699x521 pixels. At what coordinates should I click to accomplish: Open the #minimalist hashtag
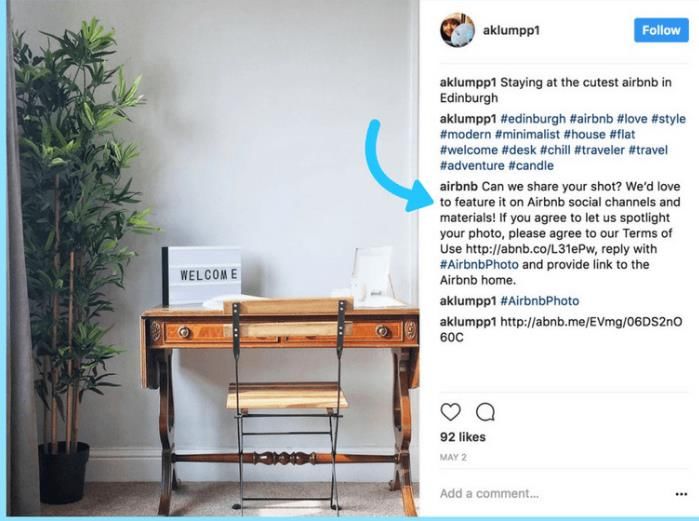pos(527,135)
